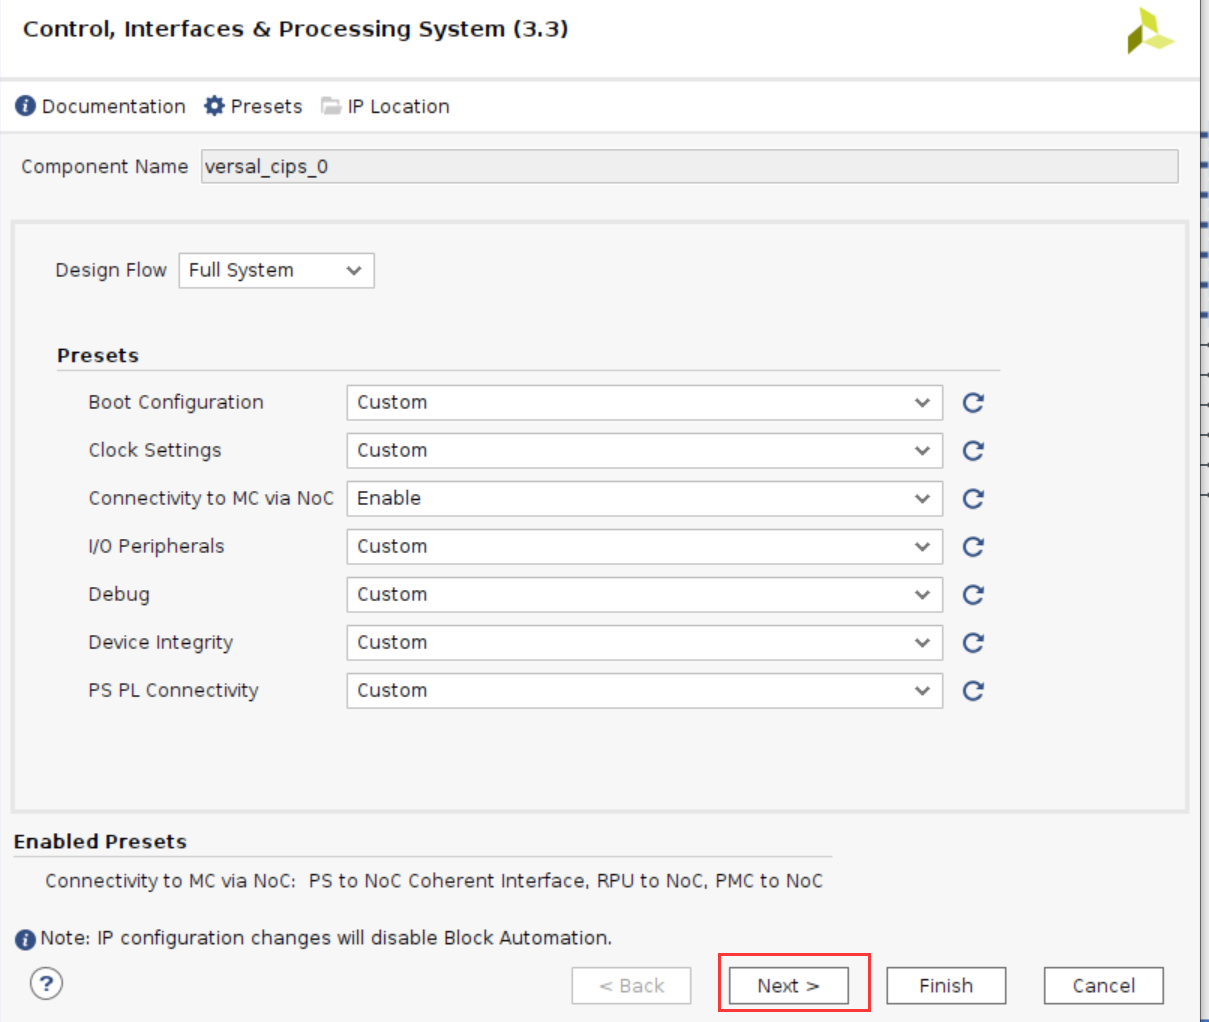1209x1022 pixels.
Task: Click the Documentation info icon
Action: click(26, 106)
